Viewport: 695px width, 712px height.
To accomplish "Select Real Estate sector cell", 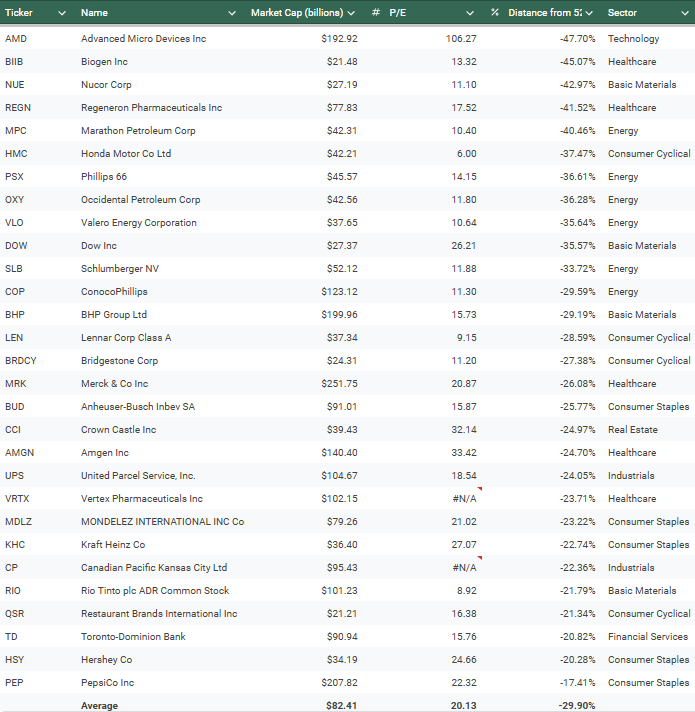I will [x=632, y=430].
